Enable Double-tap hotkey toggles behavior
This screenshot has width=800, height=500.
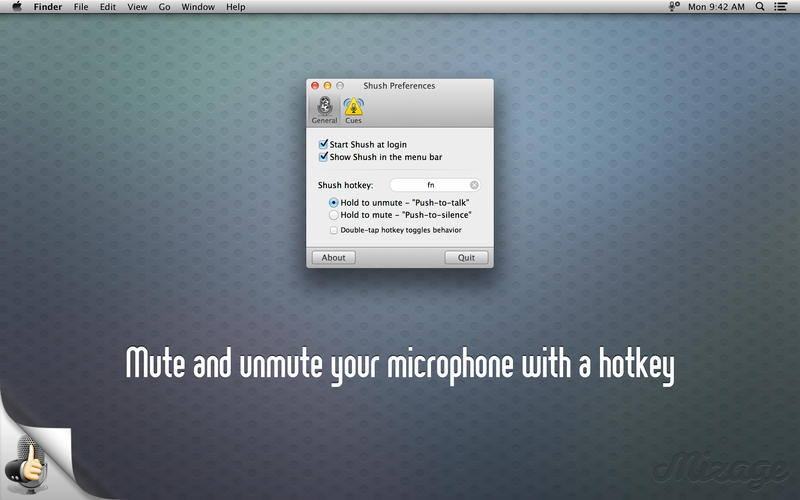coord(334,230)
